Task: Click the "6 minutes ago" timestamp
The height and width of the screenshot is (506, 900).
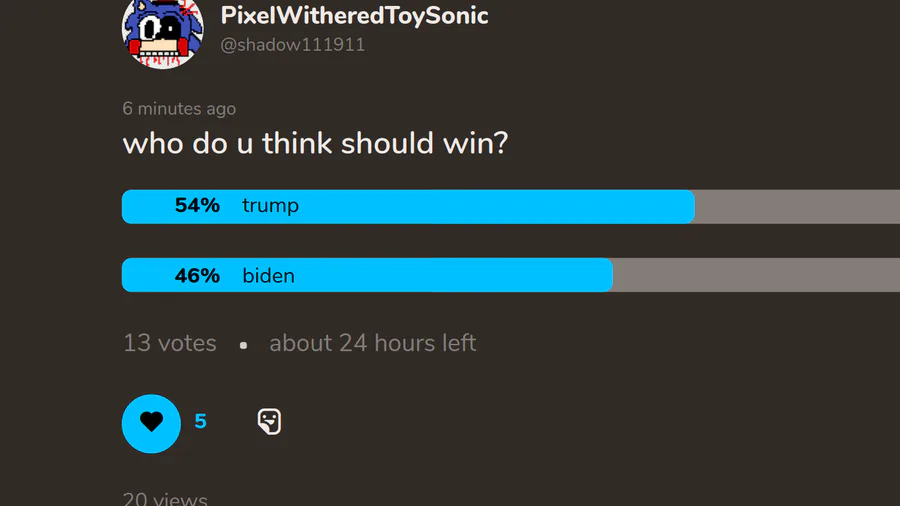Action: pos(179,108)
